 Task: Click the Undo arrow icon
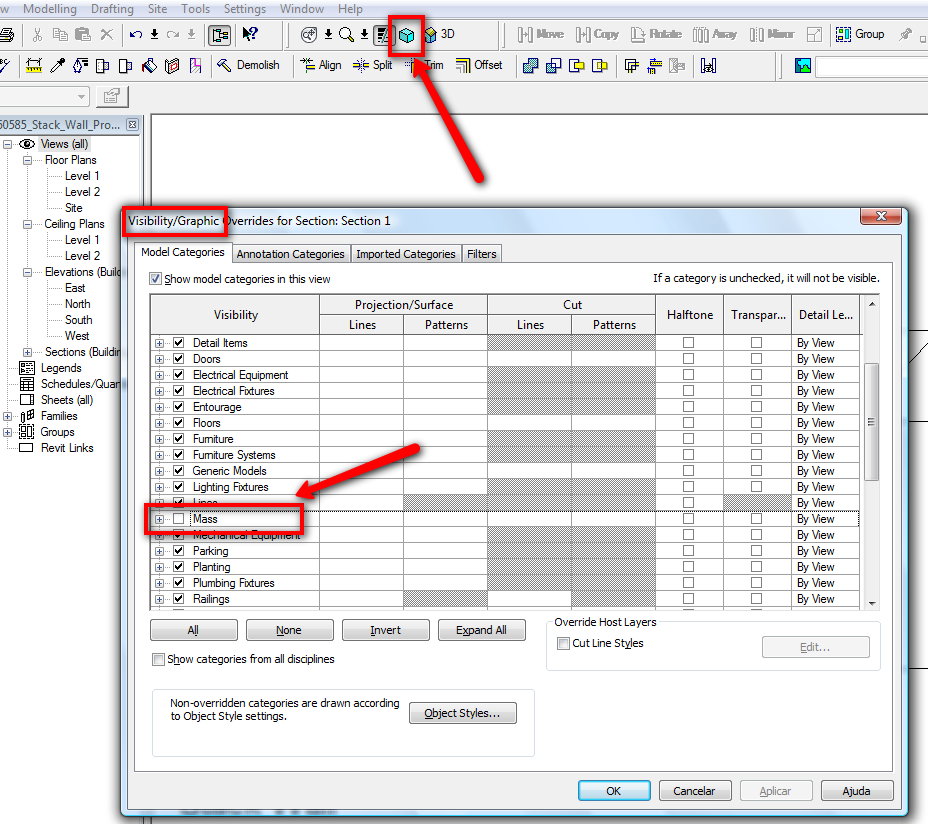(x=136, y=35)
